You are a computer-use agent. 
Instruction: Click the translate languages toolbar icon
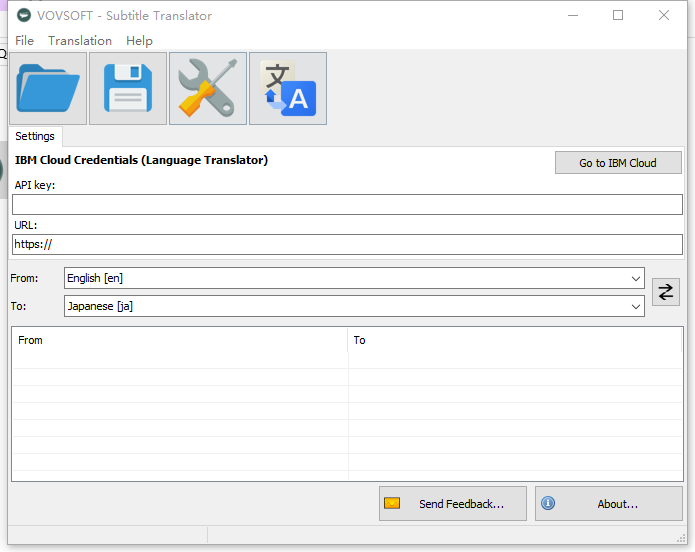tap(288, 89)
